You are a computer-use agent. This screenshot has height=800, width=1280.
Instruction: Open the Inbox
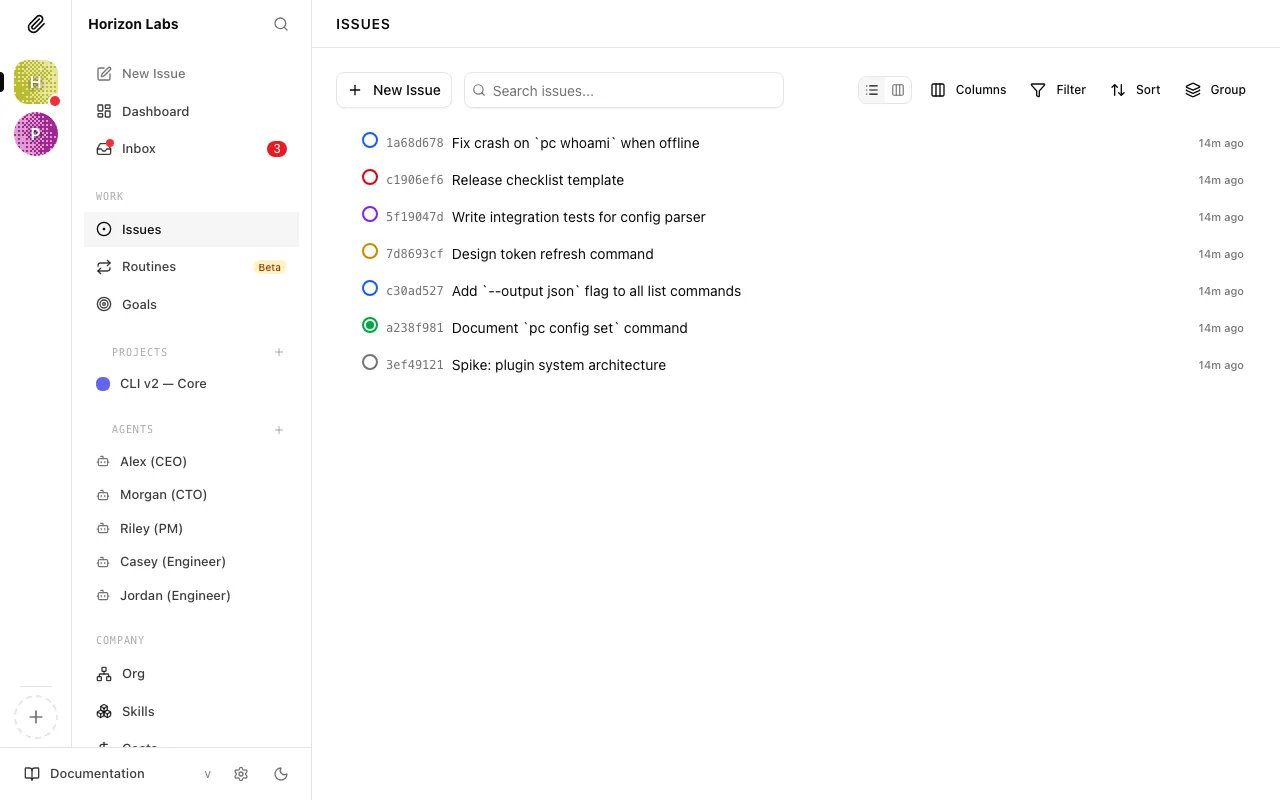click(x=191, y=148)
